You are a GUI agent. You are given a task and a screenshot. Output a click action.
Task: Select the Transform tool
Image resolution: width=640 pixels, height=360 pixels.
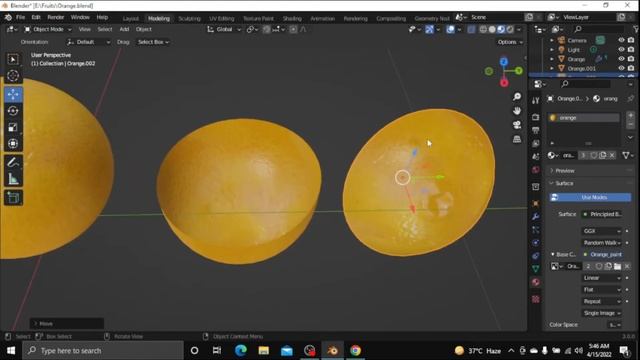[x=13, y=144]
